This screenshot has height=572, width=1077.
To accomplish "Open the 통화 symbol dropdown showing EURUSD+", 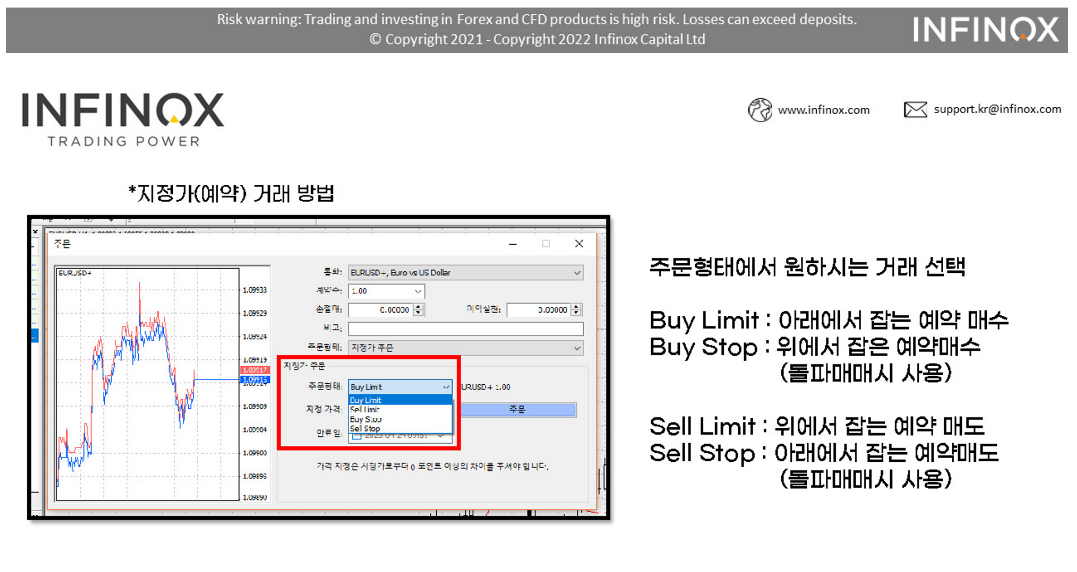I will [466, 273].
